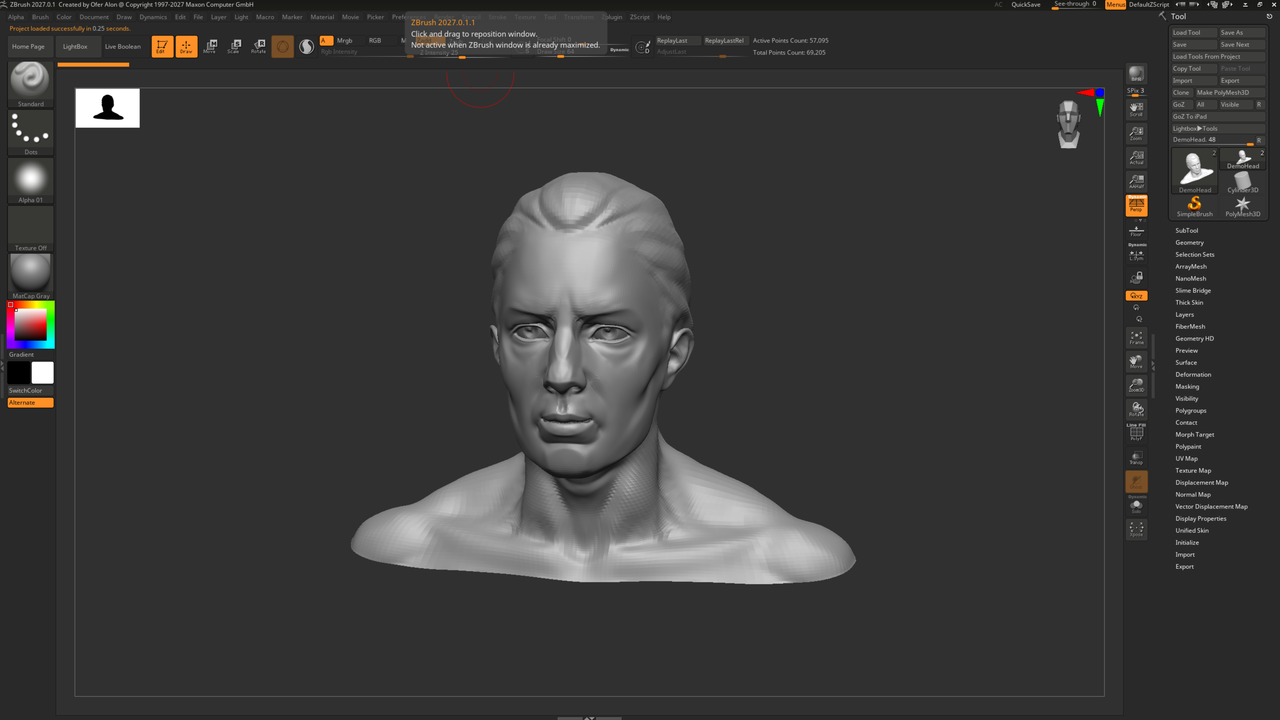Toggle Perspective (Persp) view
Screen dimensions: 1280x720
(1136, 205)
